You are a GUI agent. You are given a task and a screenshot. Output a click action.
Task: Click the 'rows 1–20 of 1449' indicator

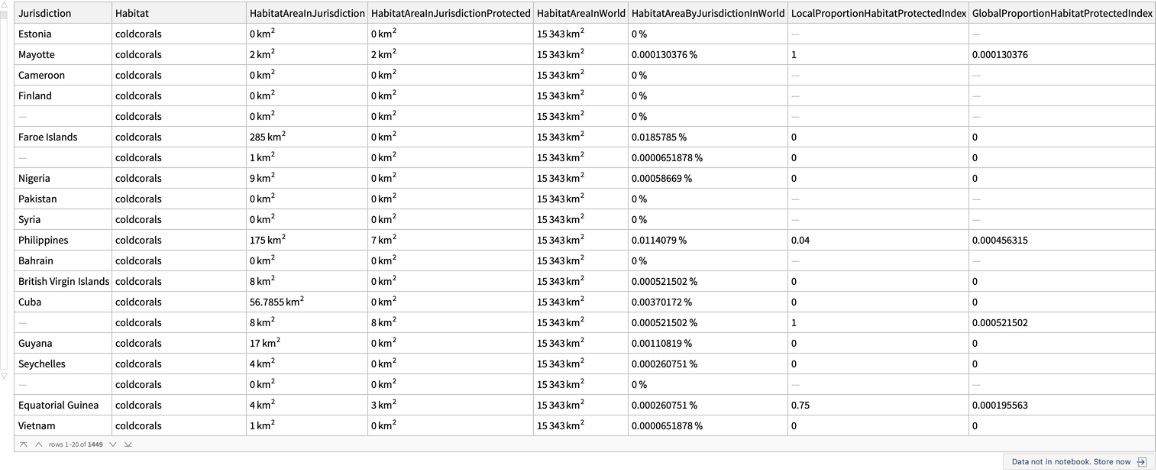pos(75,443)
